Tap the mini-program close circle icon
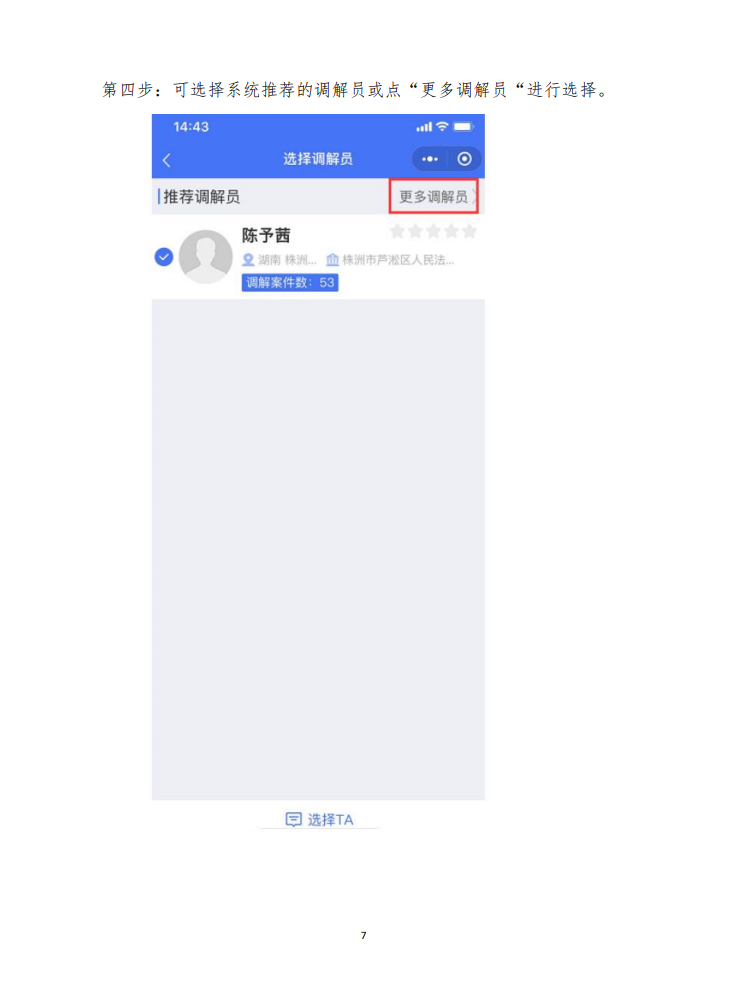The height and width of the screenshot is (995, 731). coord(464,159)
